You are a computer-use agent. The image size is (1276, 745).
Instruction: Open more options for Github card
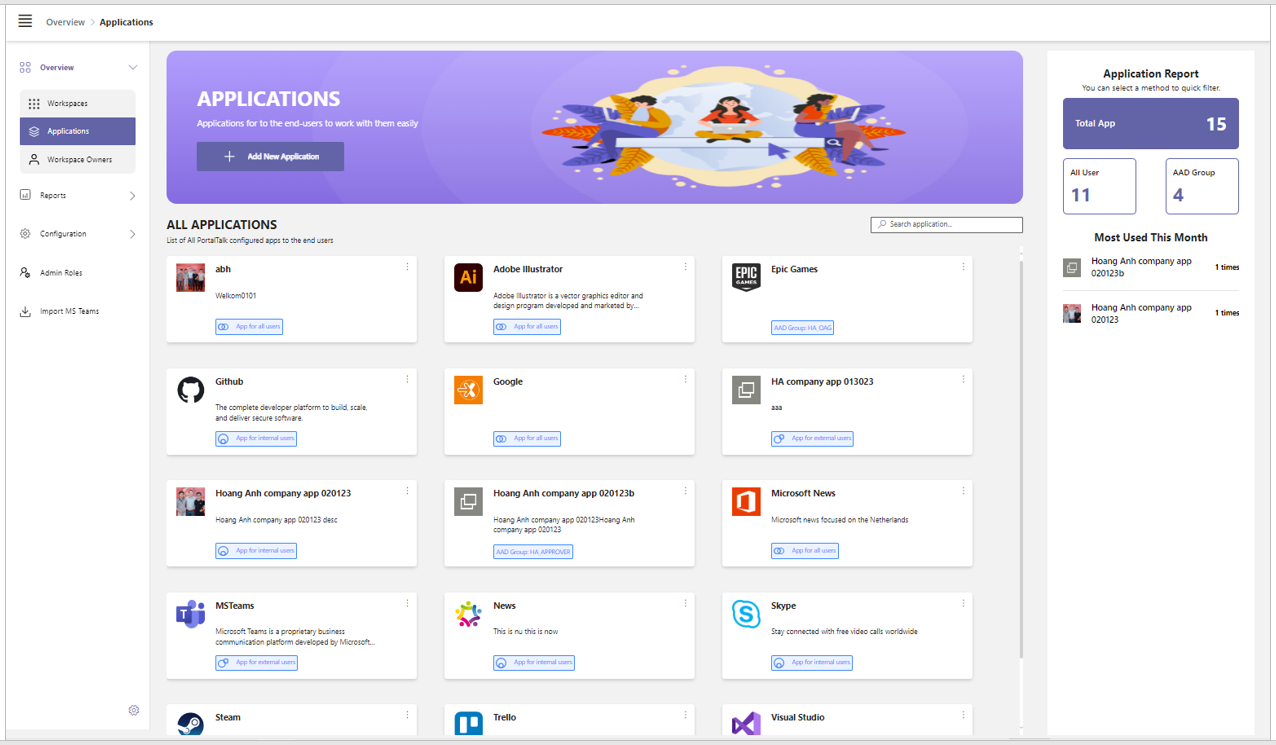coord(407,379)
